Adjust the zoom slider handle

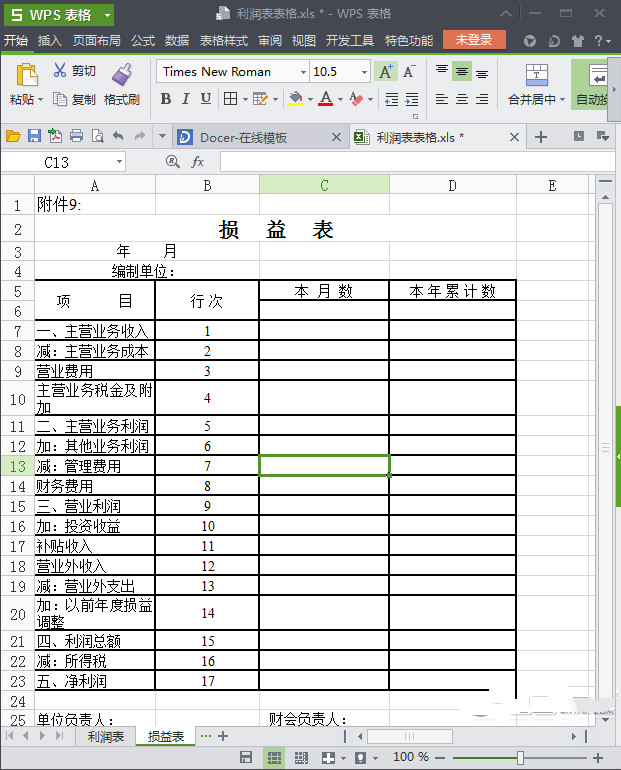(520, 758)
